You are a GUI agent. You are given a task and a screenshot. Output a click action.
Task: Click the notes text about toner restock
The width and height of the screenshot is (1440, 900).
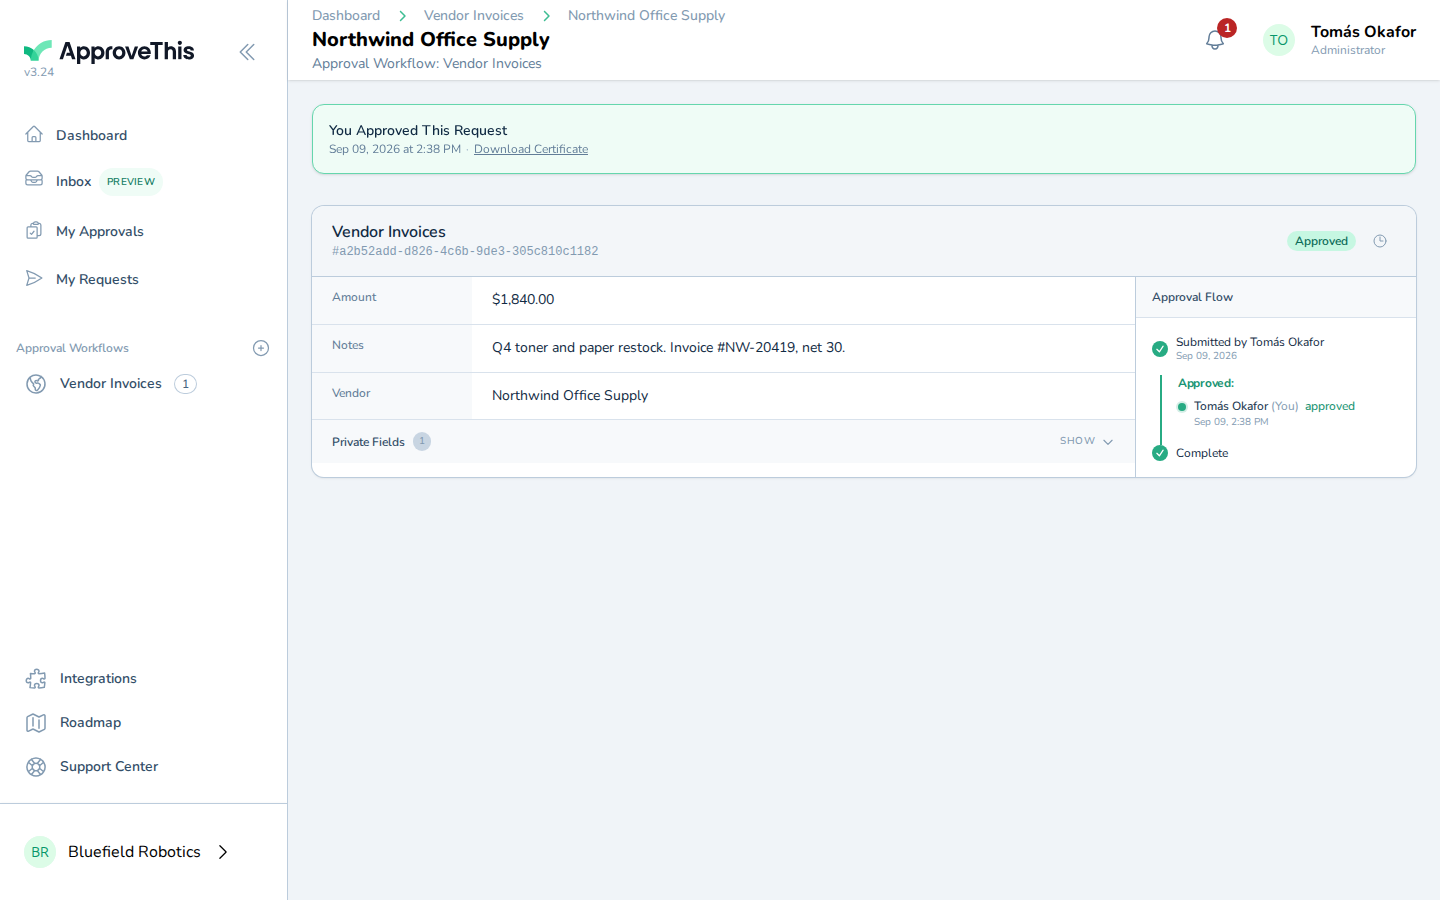click(668, 347)
